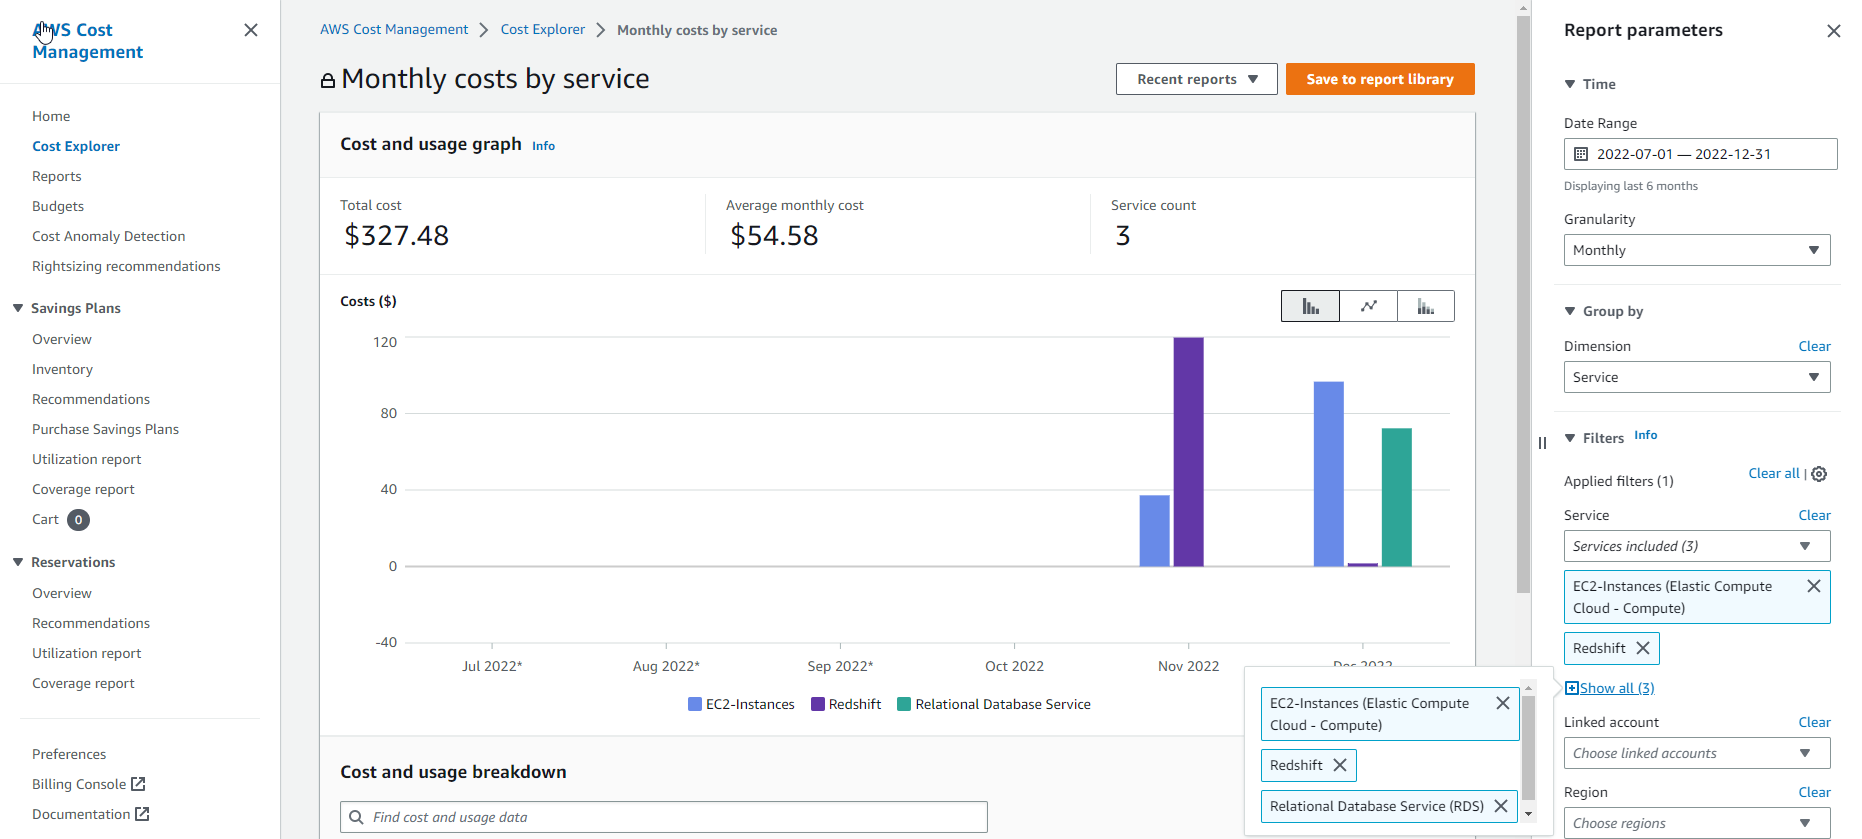This screenshot has width=1862, height=839.
Task: Collapse the Time section
Action: click(x=1570, y=84)
